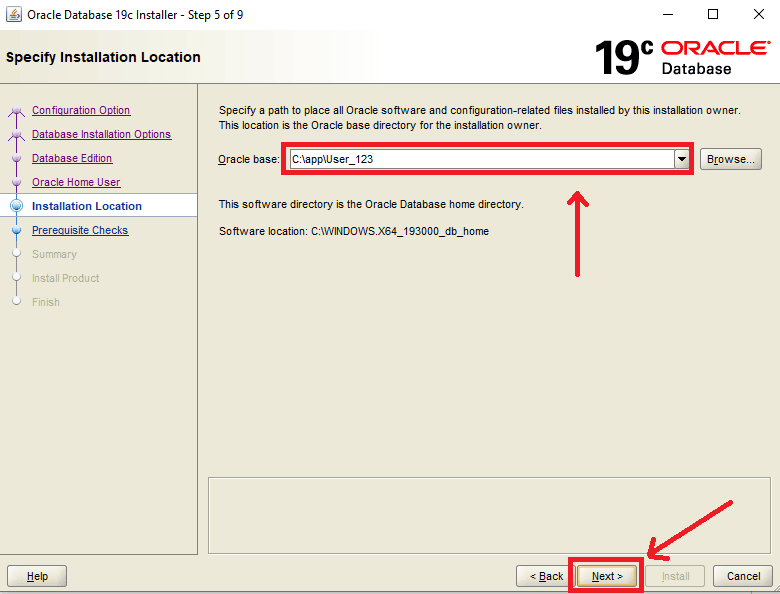
Task: Click the Configuration Option step bullet icon
Action: 16,111
